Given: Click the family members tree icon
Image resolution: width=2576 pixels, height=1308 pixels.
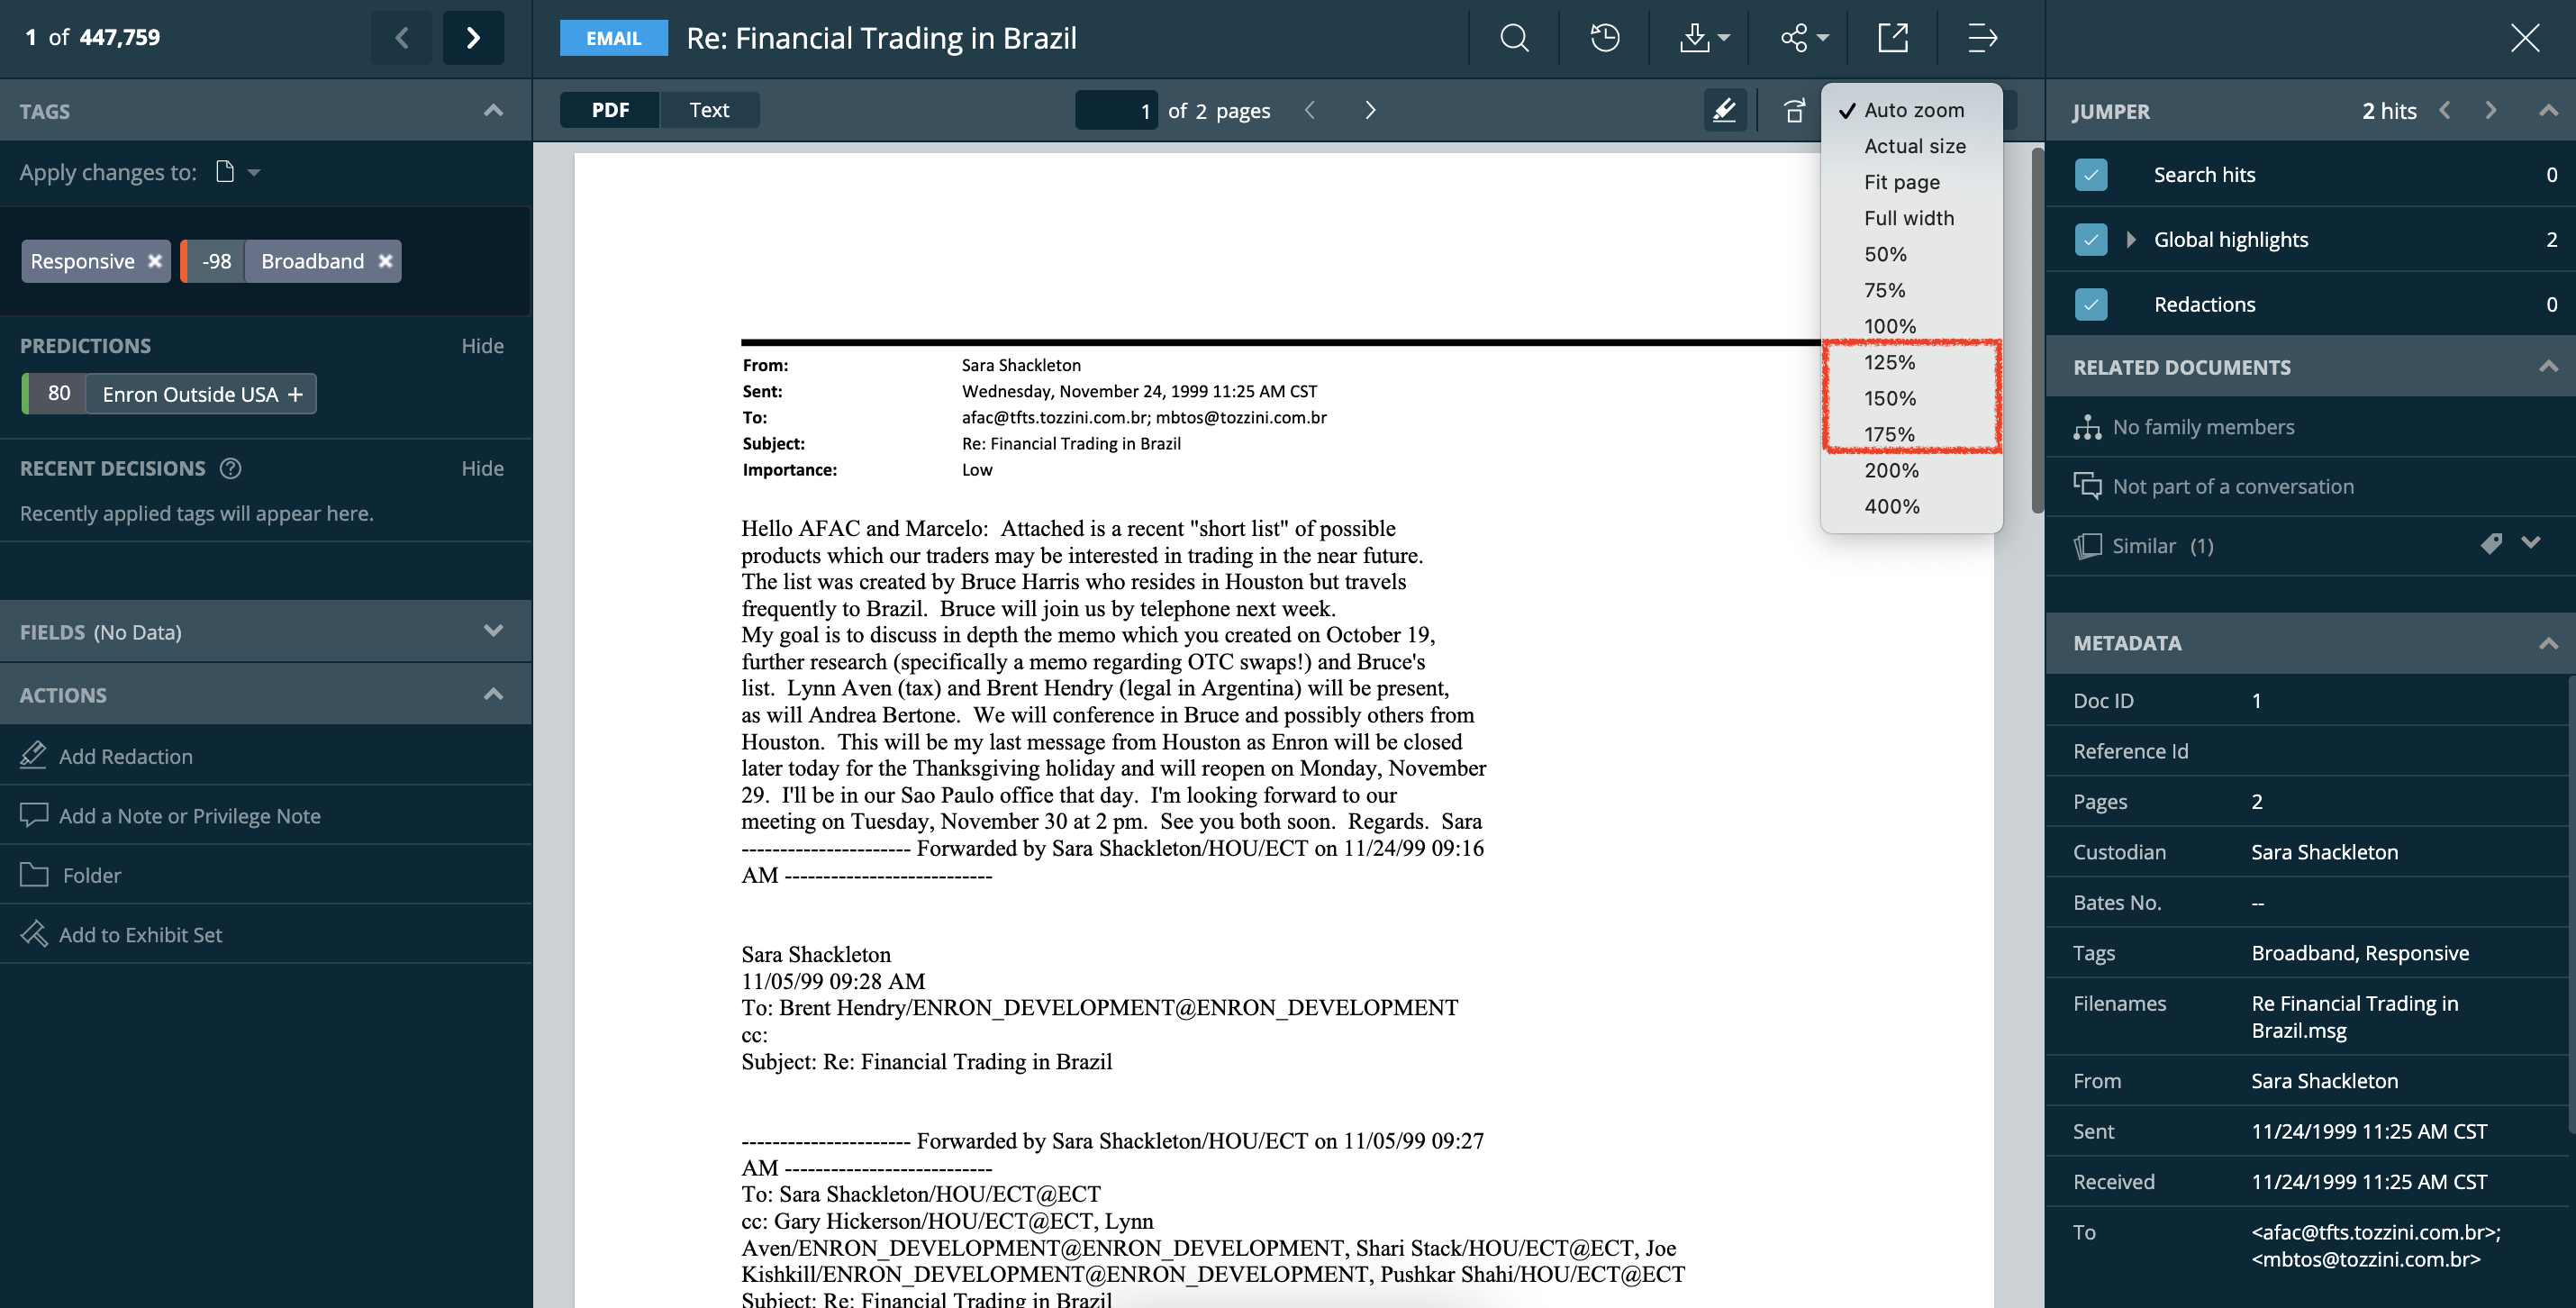Looking at the screenshot, I should coord(2087,427).
